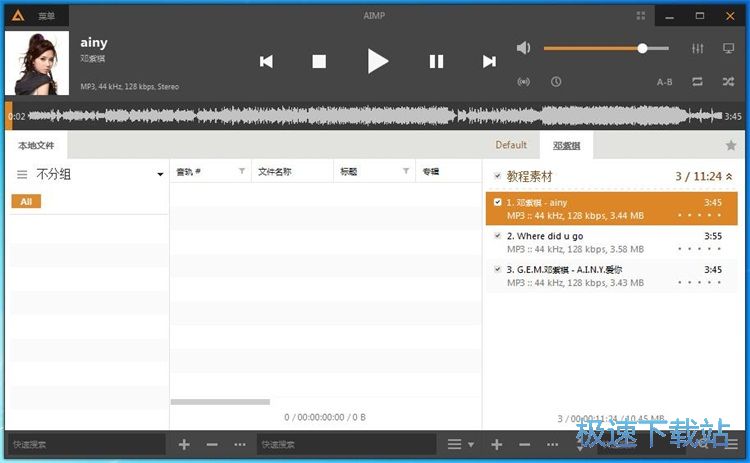Screen dimensions: 750x463
Task: Switch to the Default playlist tab
Action: coord(511,145)
